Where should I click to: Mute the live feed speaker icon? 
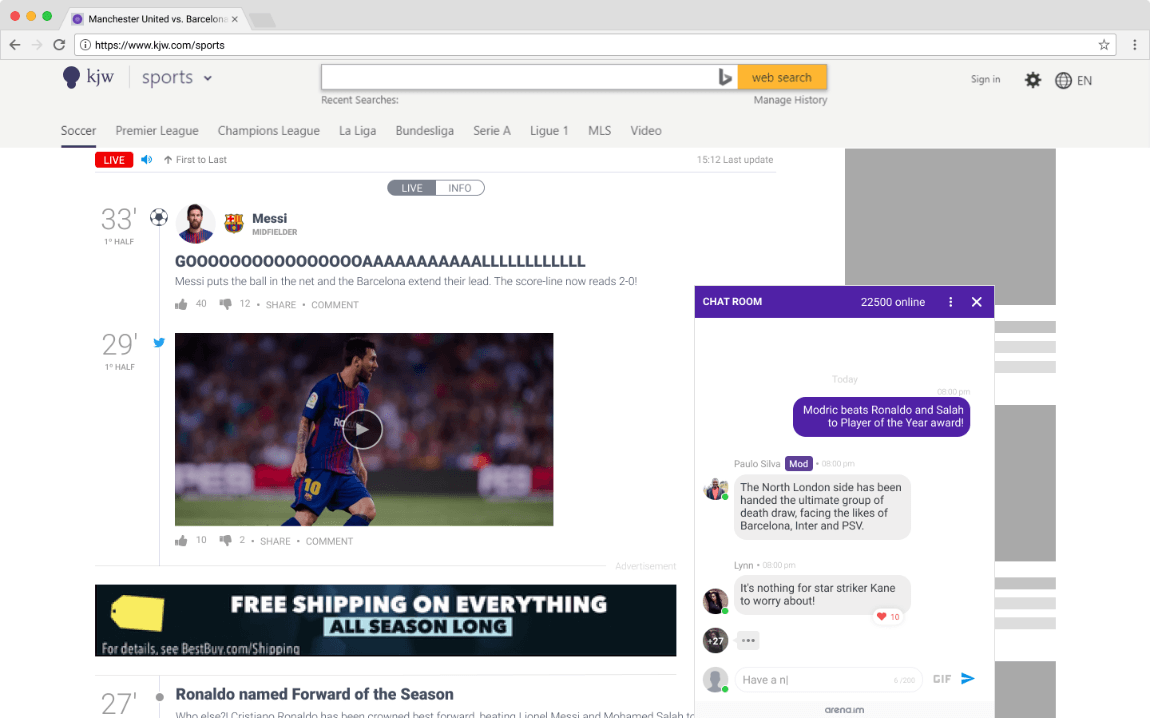(x=147, y=159)
